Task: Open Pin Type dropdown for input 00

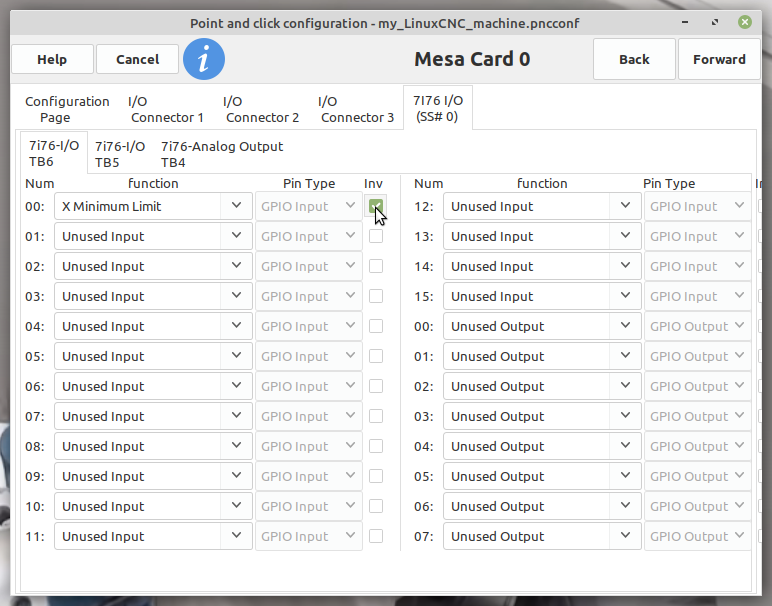Action: click(x=309, y=206)
